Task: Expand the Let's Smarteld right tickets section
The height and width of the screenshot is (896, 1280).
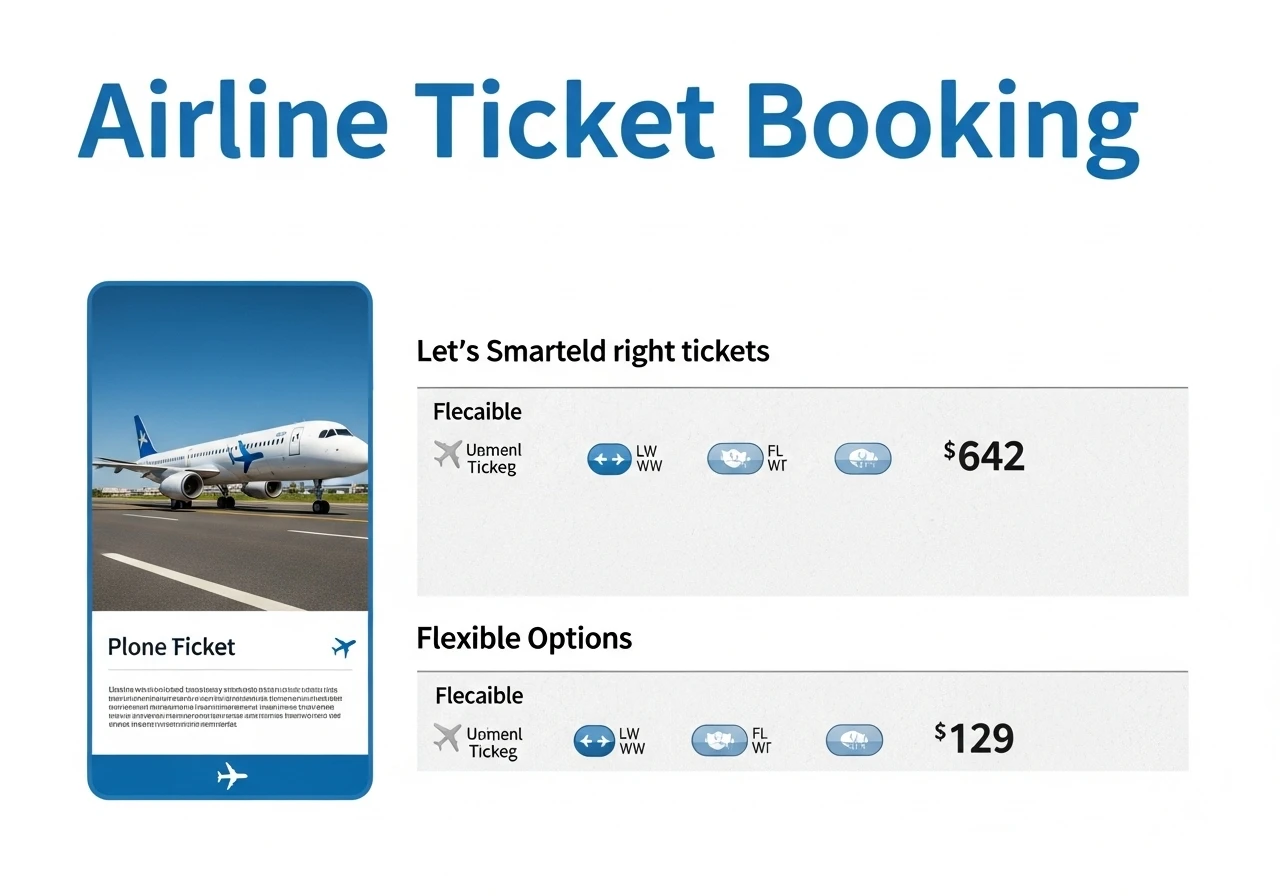Action: pyautogui.click(x=593, y=351)
